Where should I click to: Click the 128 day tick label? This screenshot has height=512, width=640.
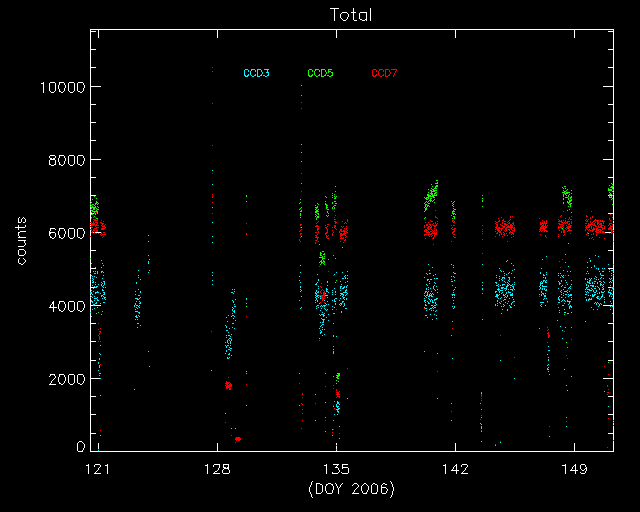[x=216, y=468]
